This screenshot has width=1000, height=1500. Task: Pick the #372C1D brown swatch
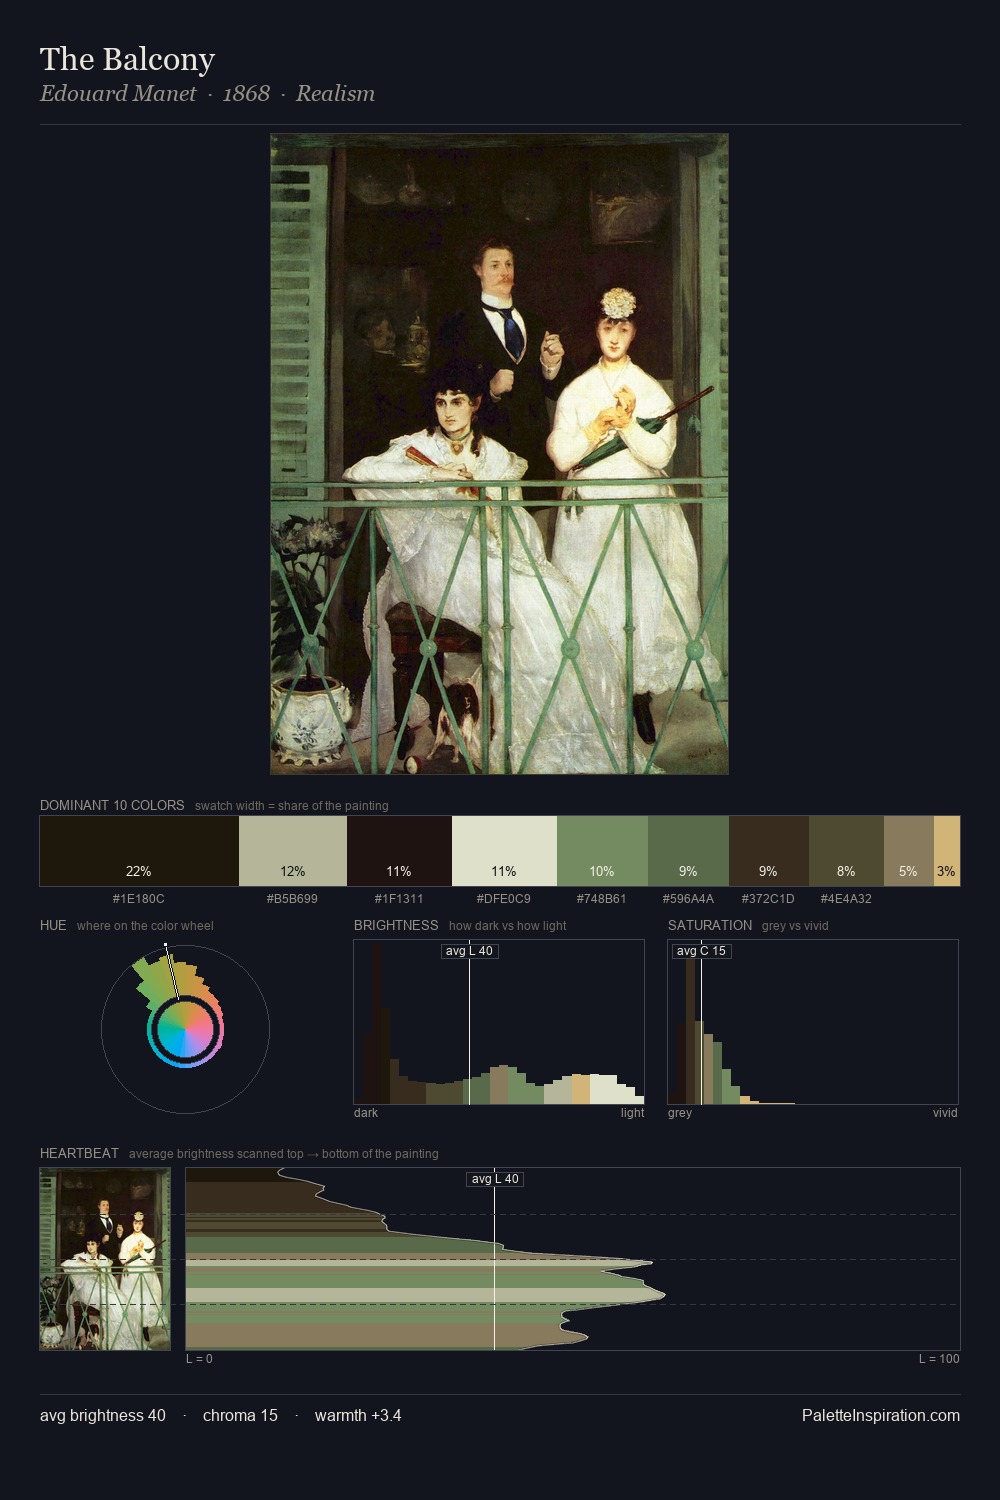pos(768,851)
